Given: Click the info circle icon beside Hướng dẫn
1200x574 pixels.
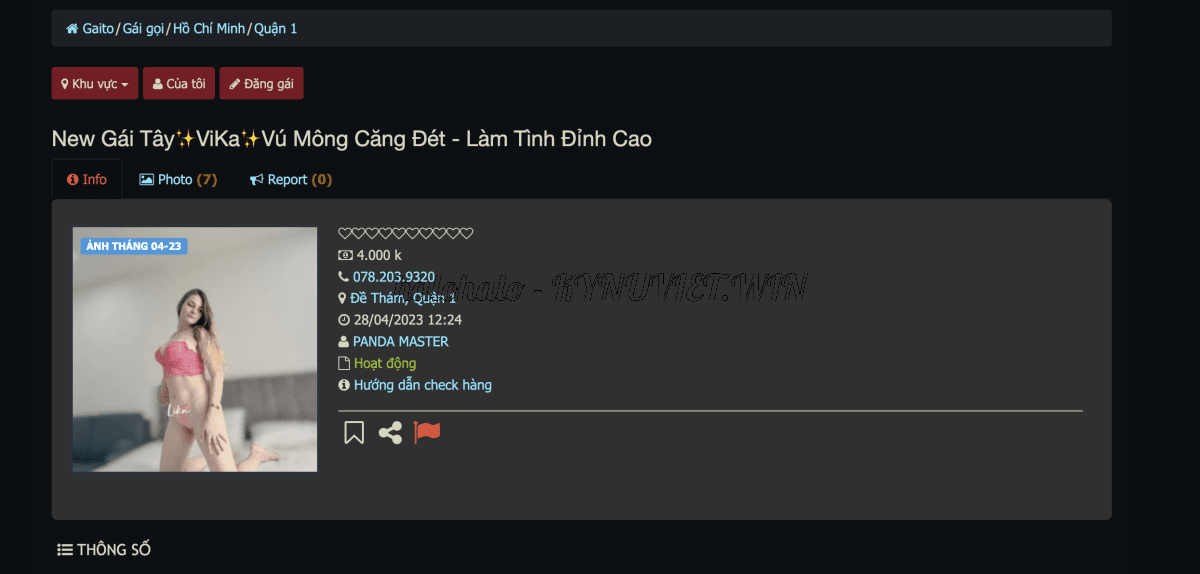Looking at the screenshot, I should (x=344, y=385).
